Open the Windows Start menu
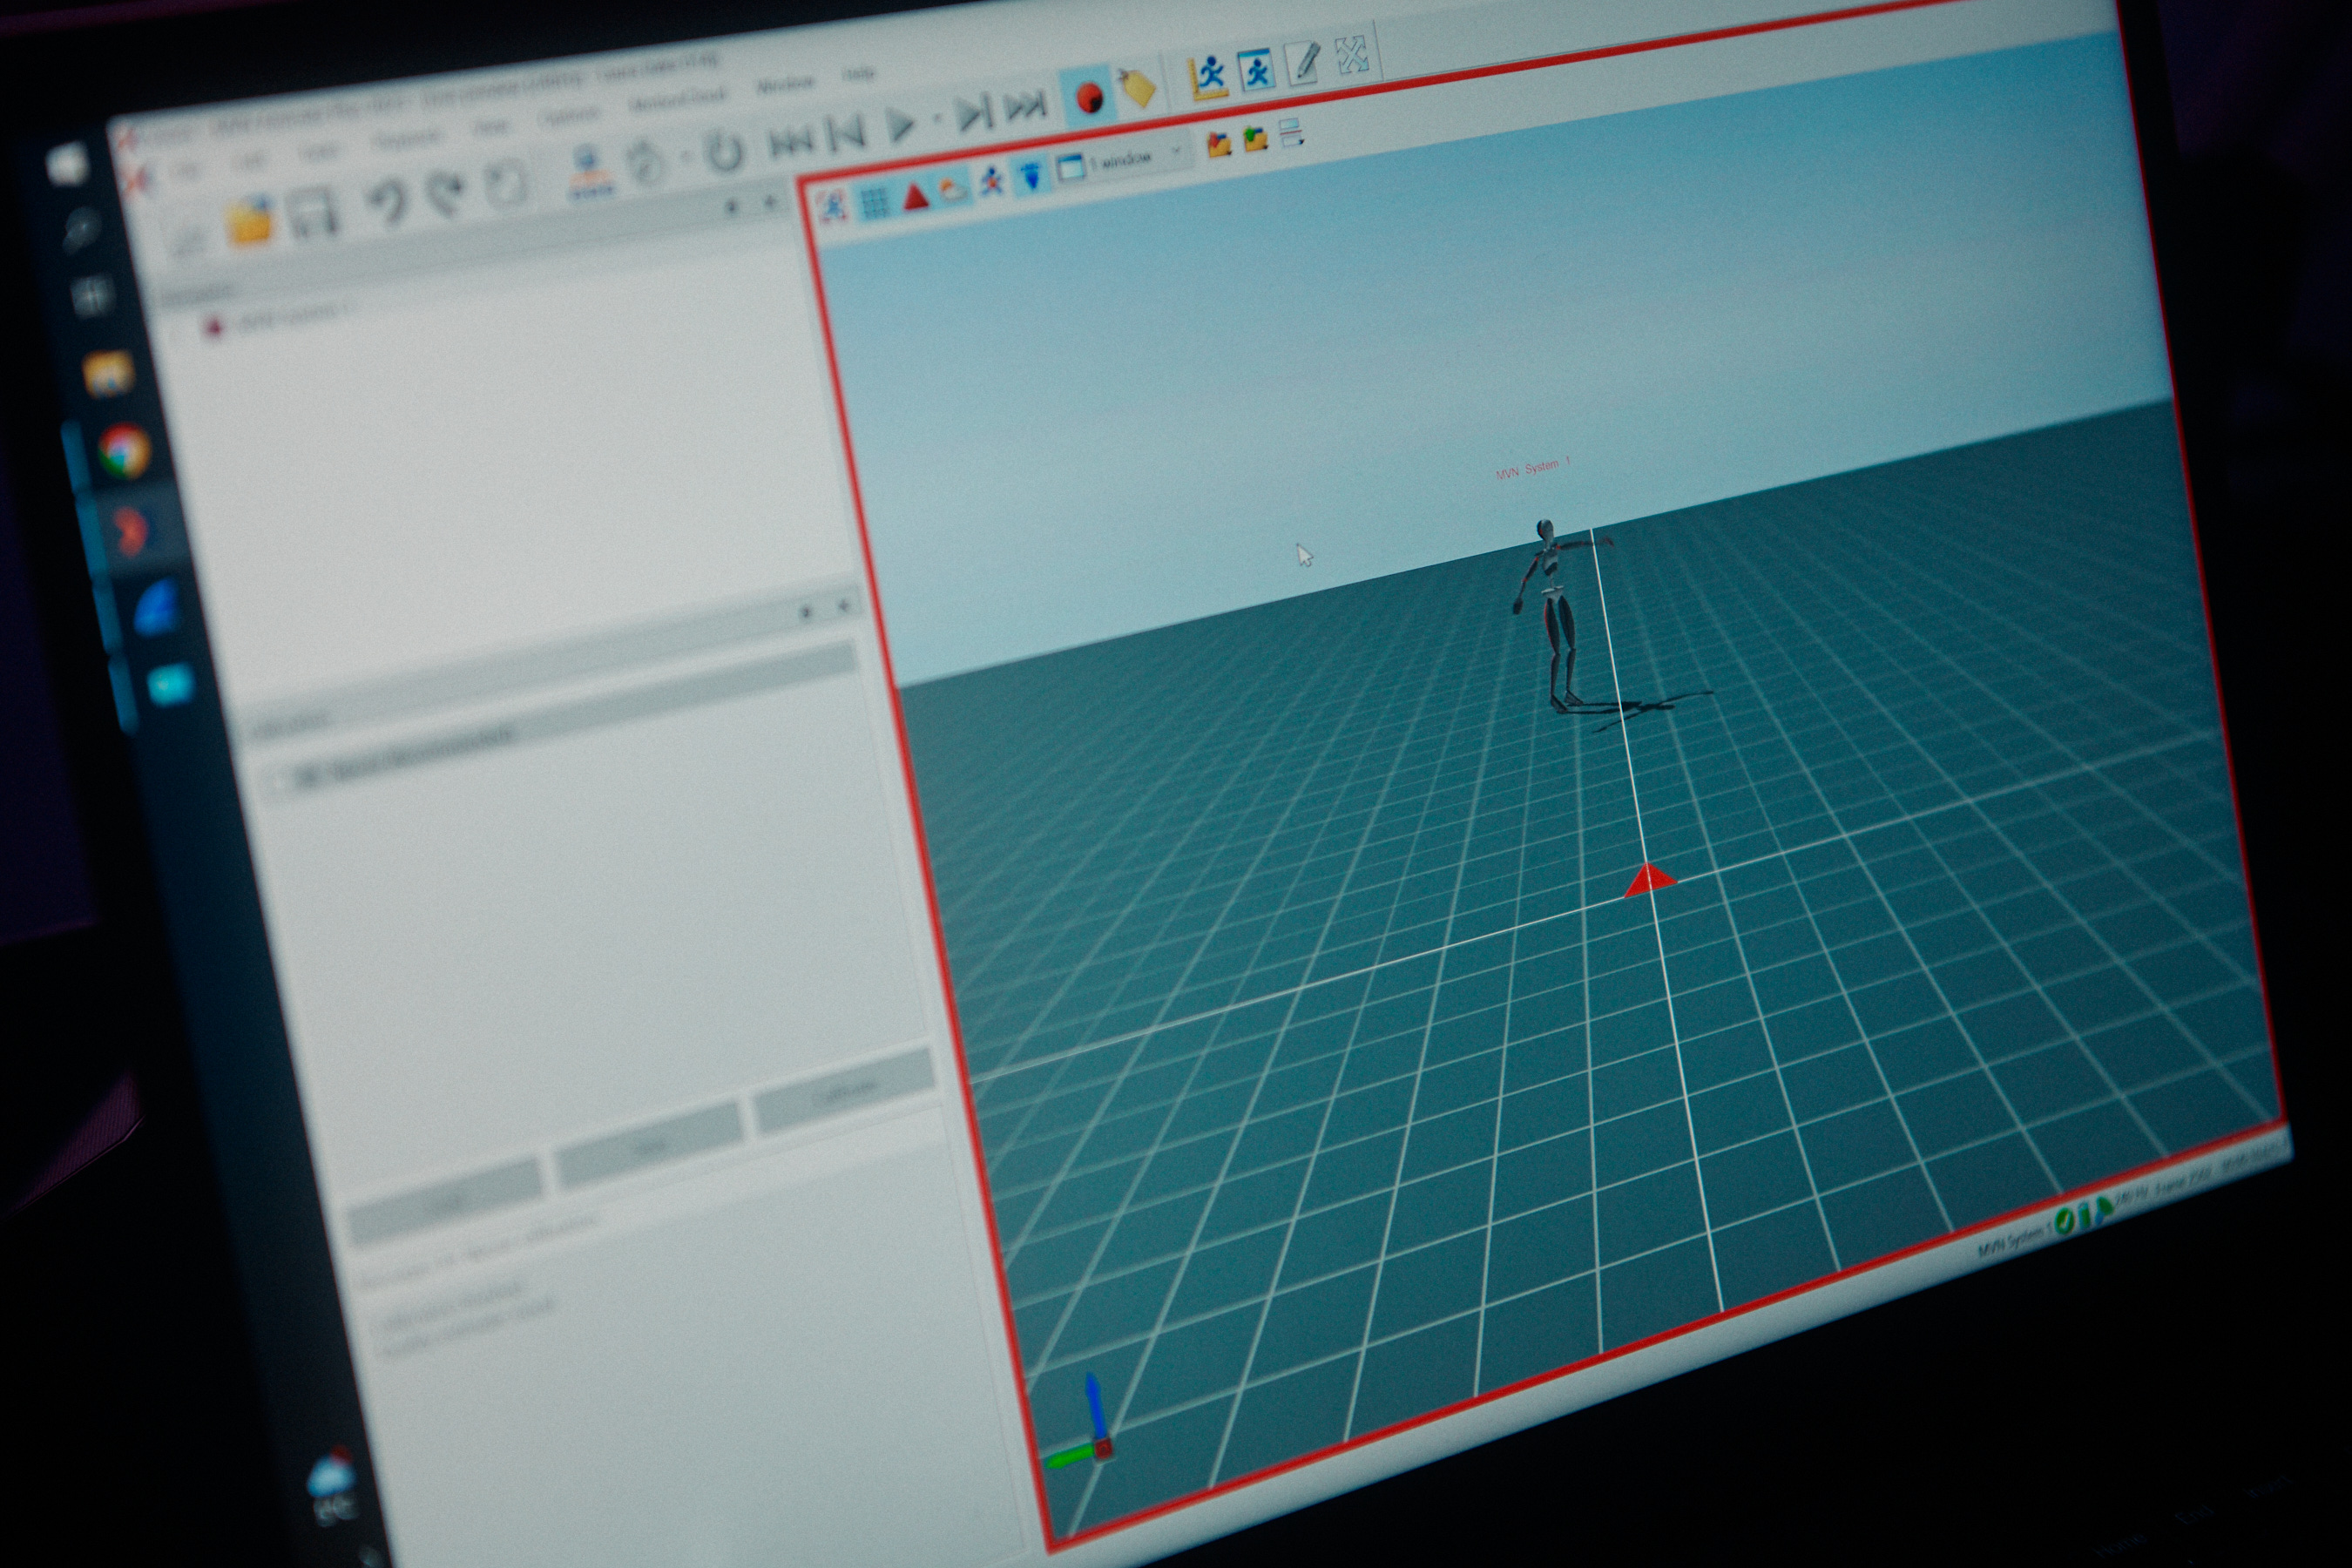The height and width of the screenshot is (1568, 2352). [x=68, y=164]
